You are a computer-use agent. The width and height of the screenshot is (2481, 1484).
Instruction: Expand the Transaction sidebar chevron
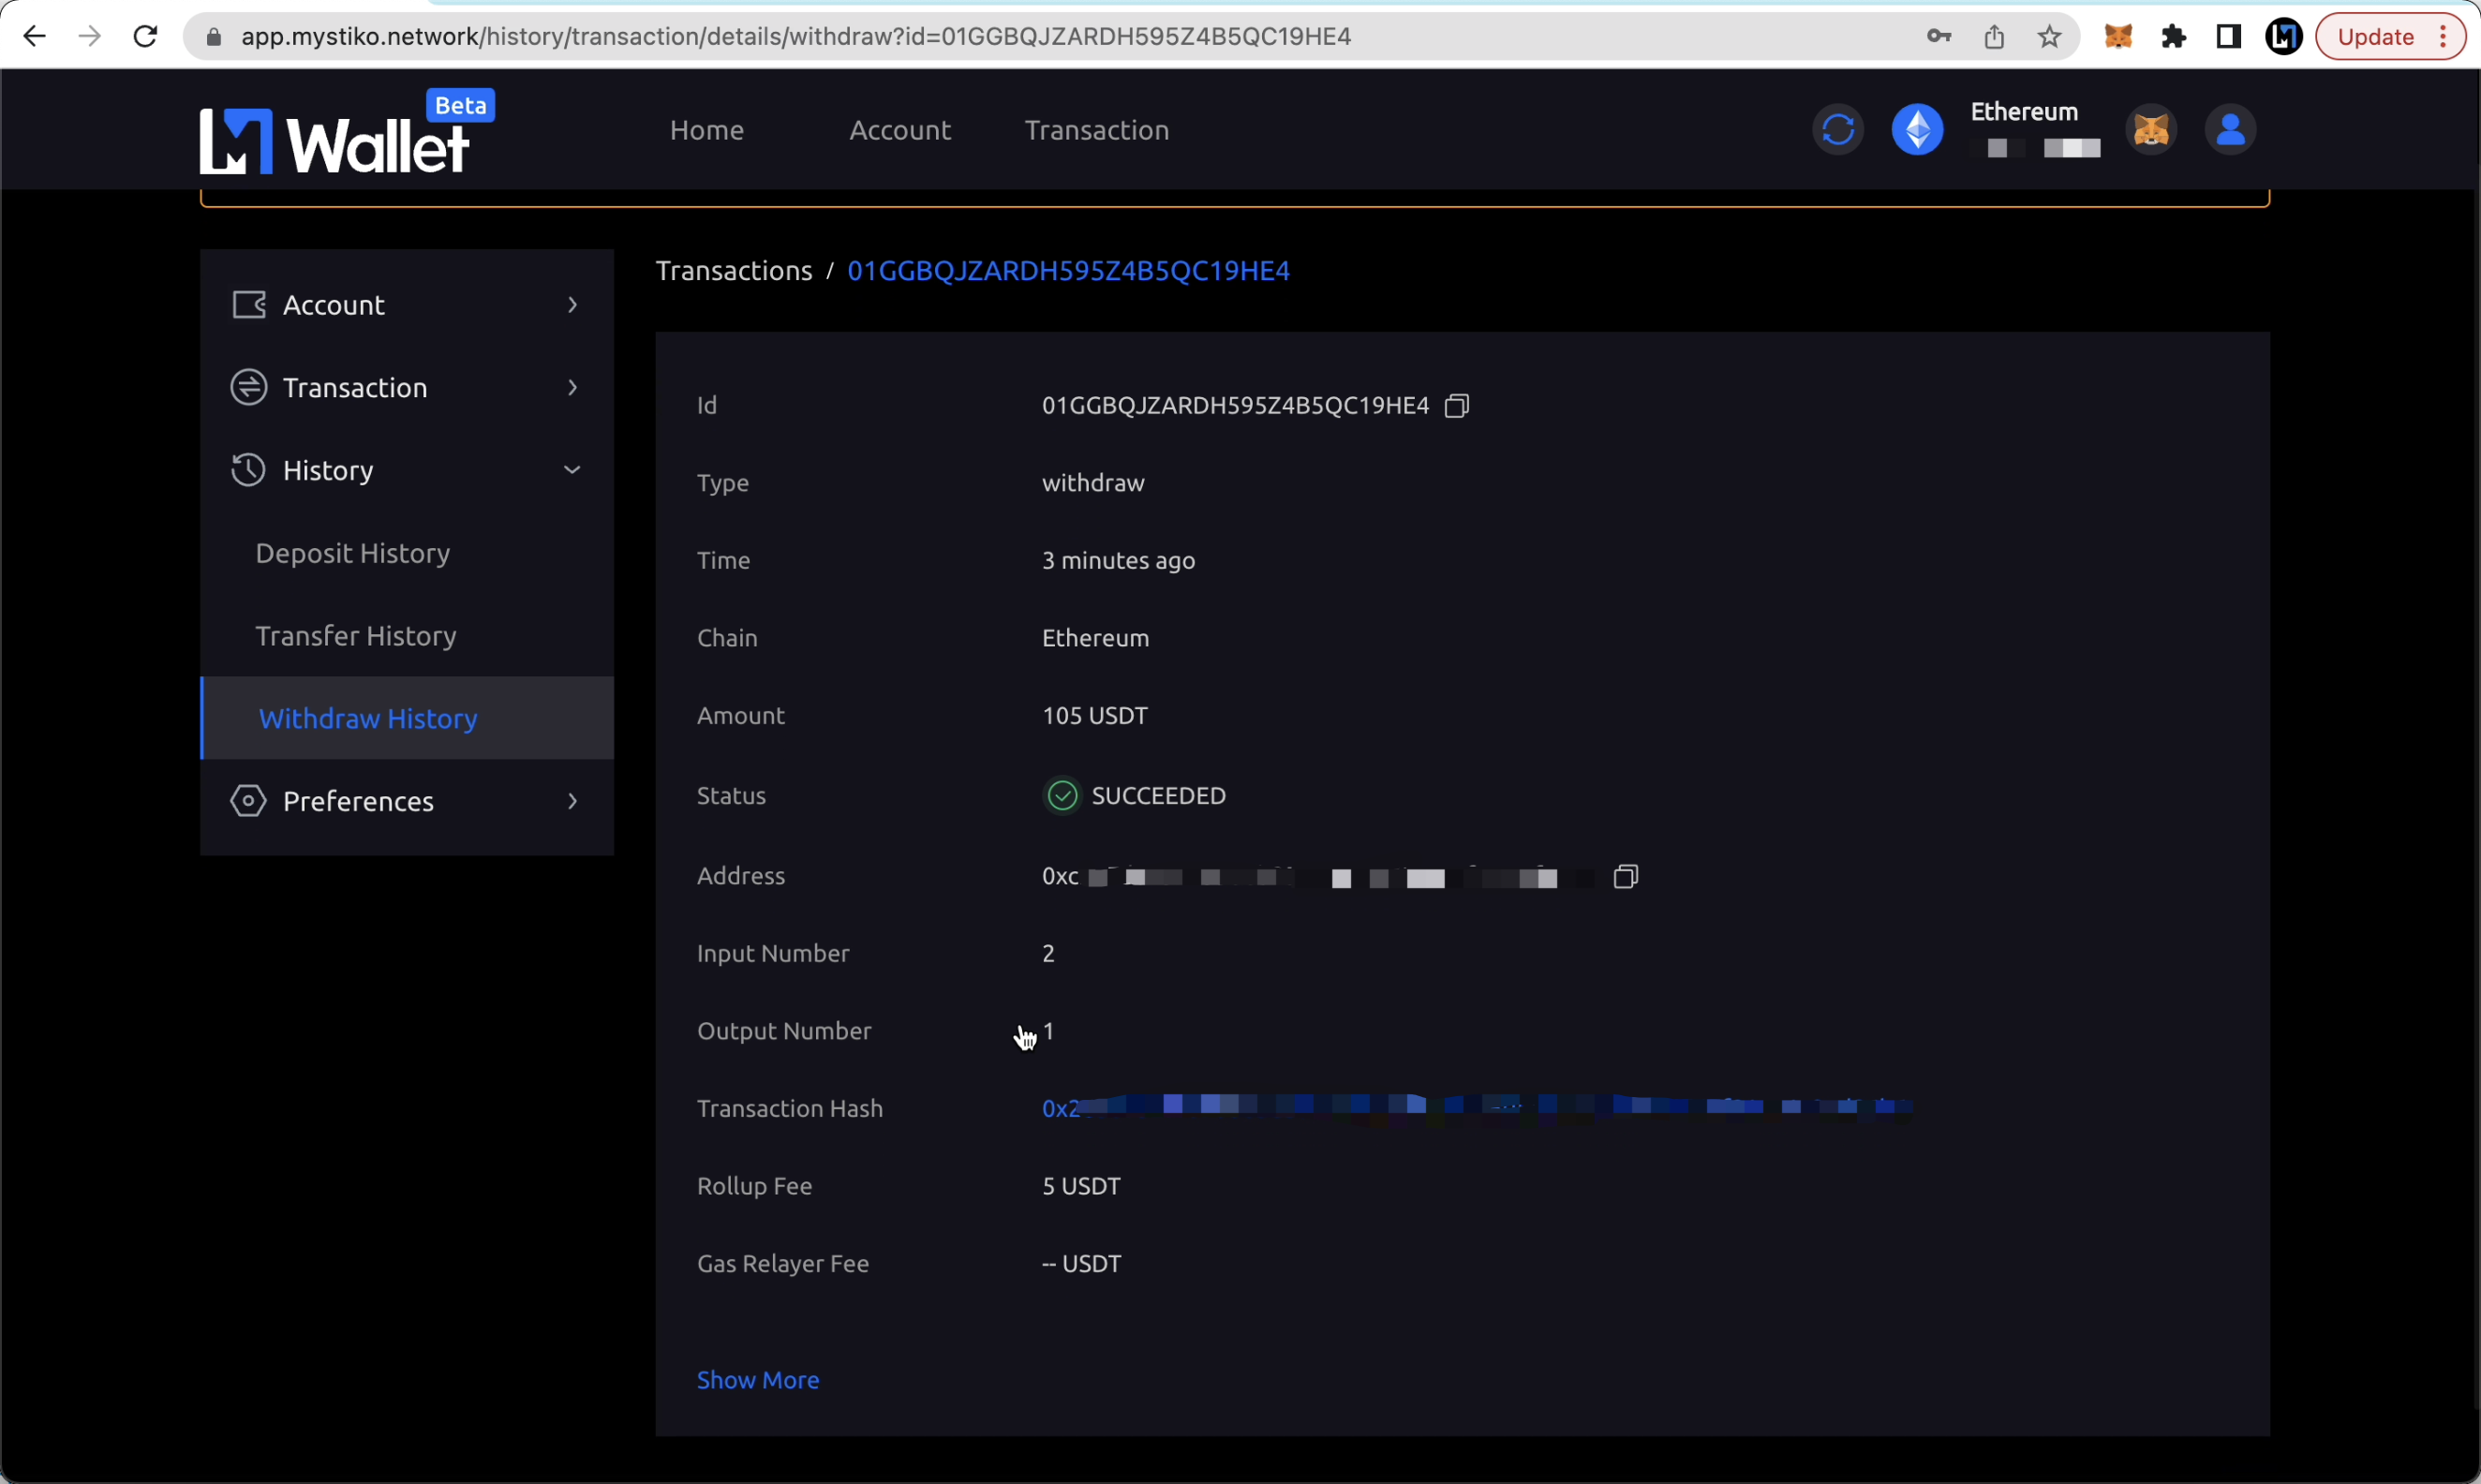(x=572, y=387)
